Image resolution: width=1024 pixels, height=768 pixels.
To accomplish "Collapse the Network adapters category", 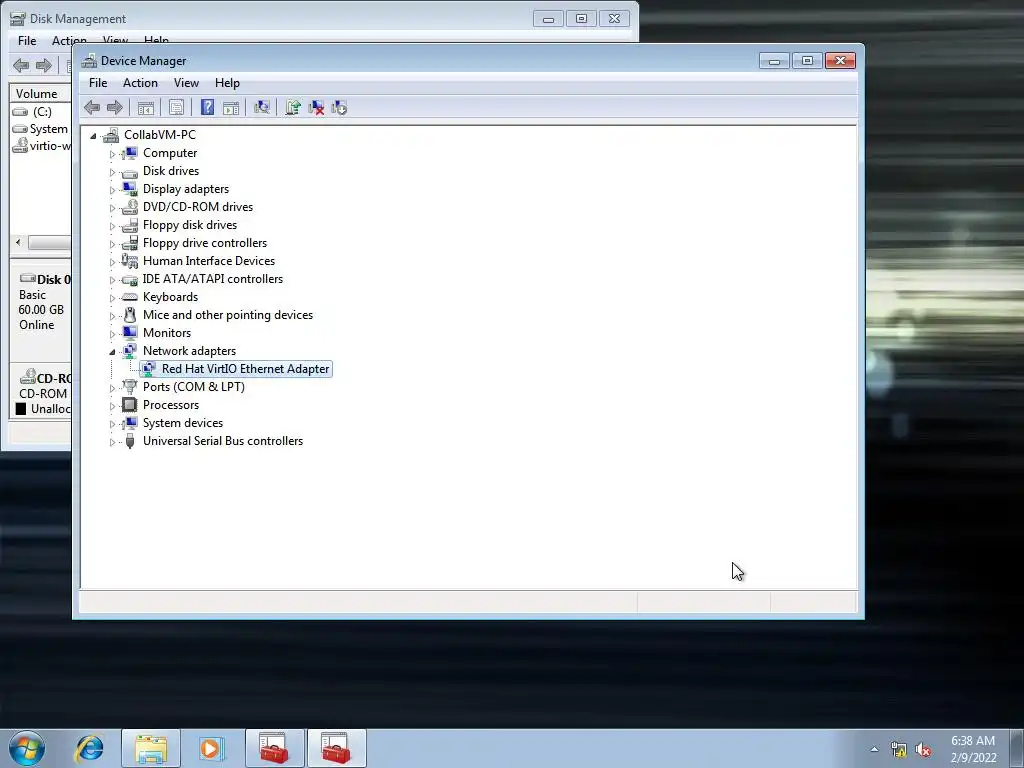I will click(112, 352).
